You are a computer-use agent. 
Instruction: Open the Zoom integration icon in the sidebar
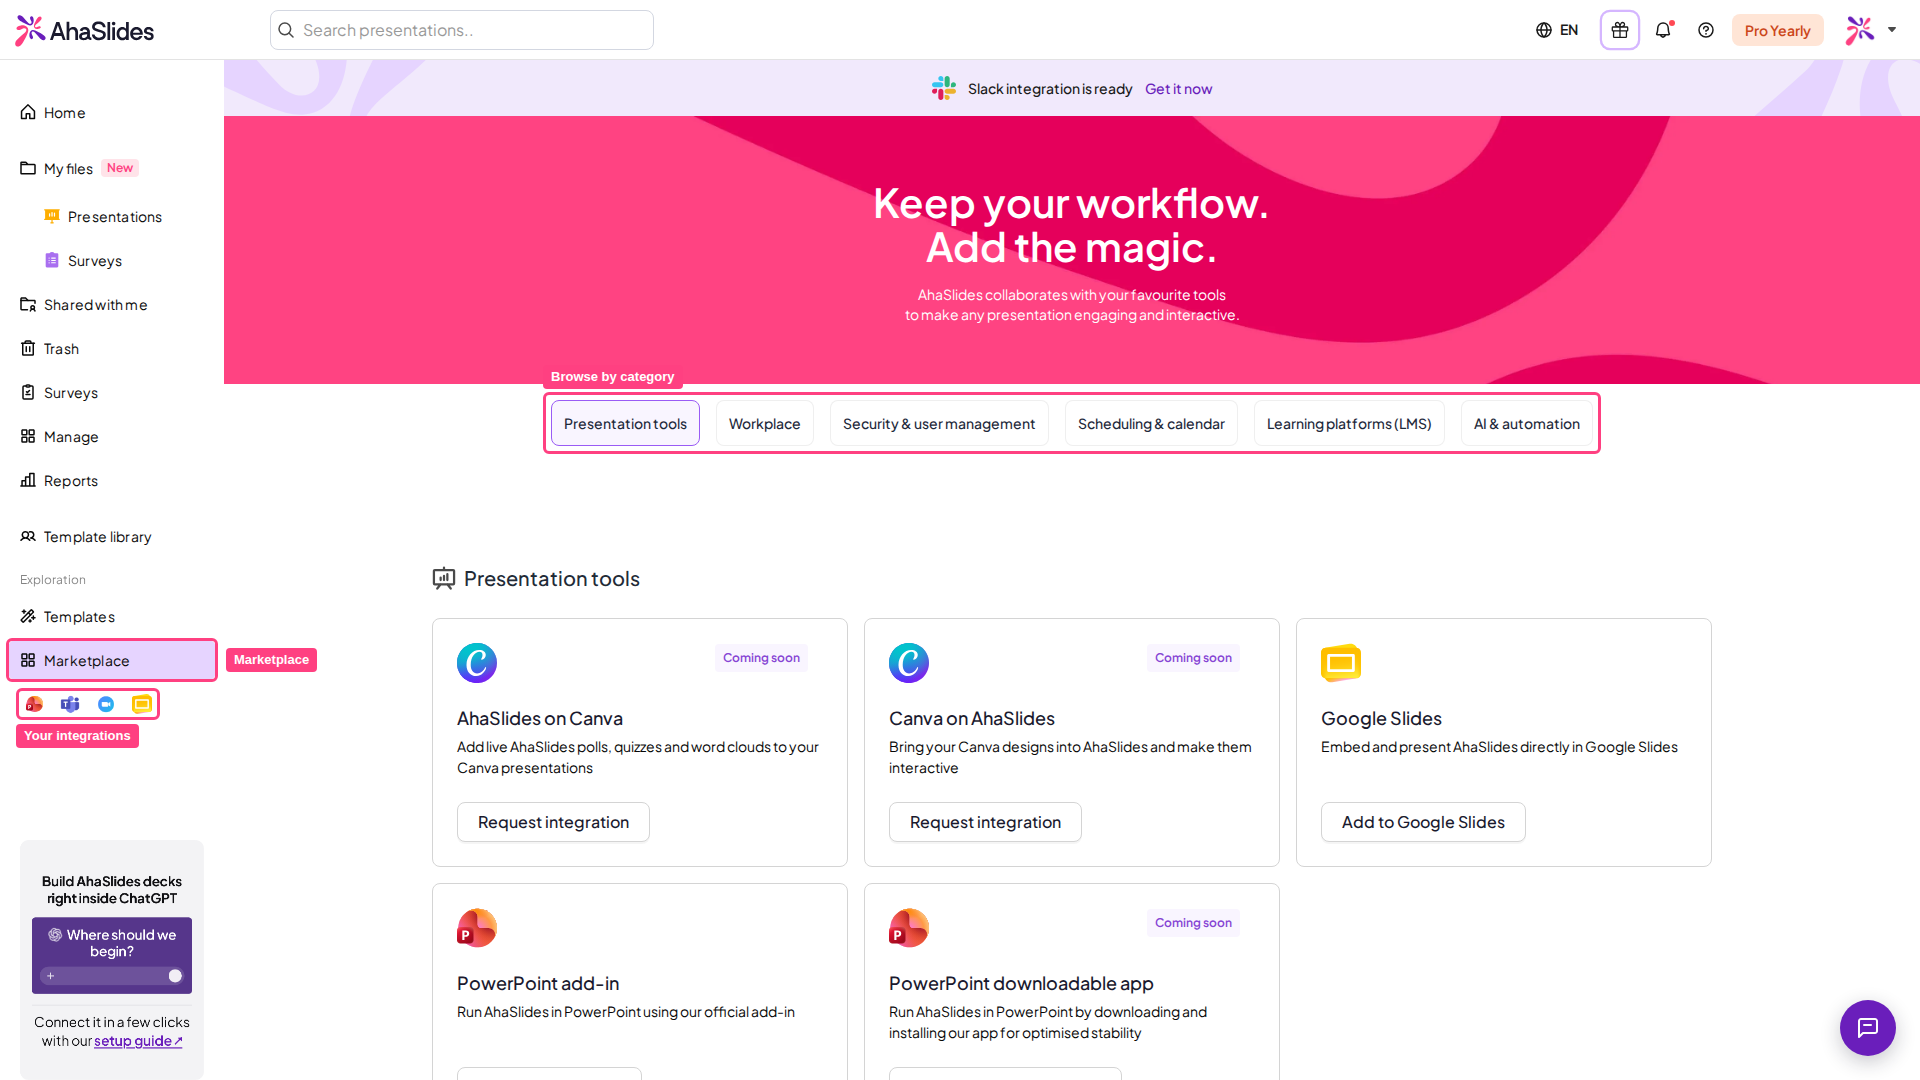pos(106,704)
